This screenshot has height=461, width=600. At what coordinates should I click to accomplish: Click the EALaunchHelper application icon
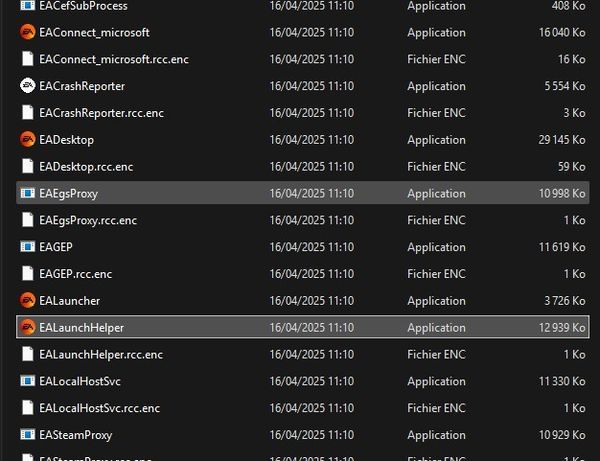pos(28,327)
